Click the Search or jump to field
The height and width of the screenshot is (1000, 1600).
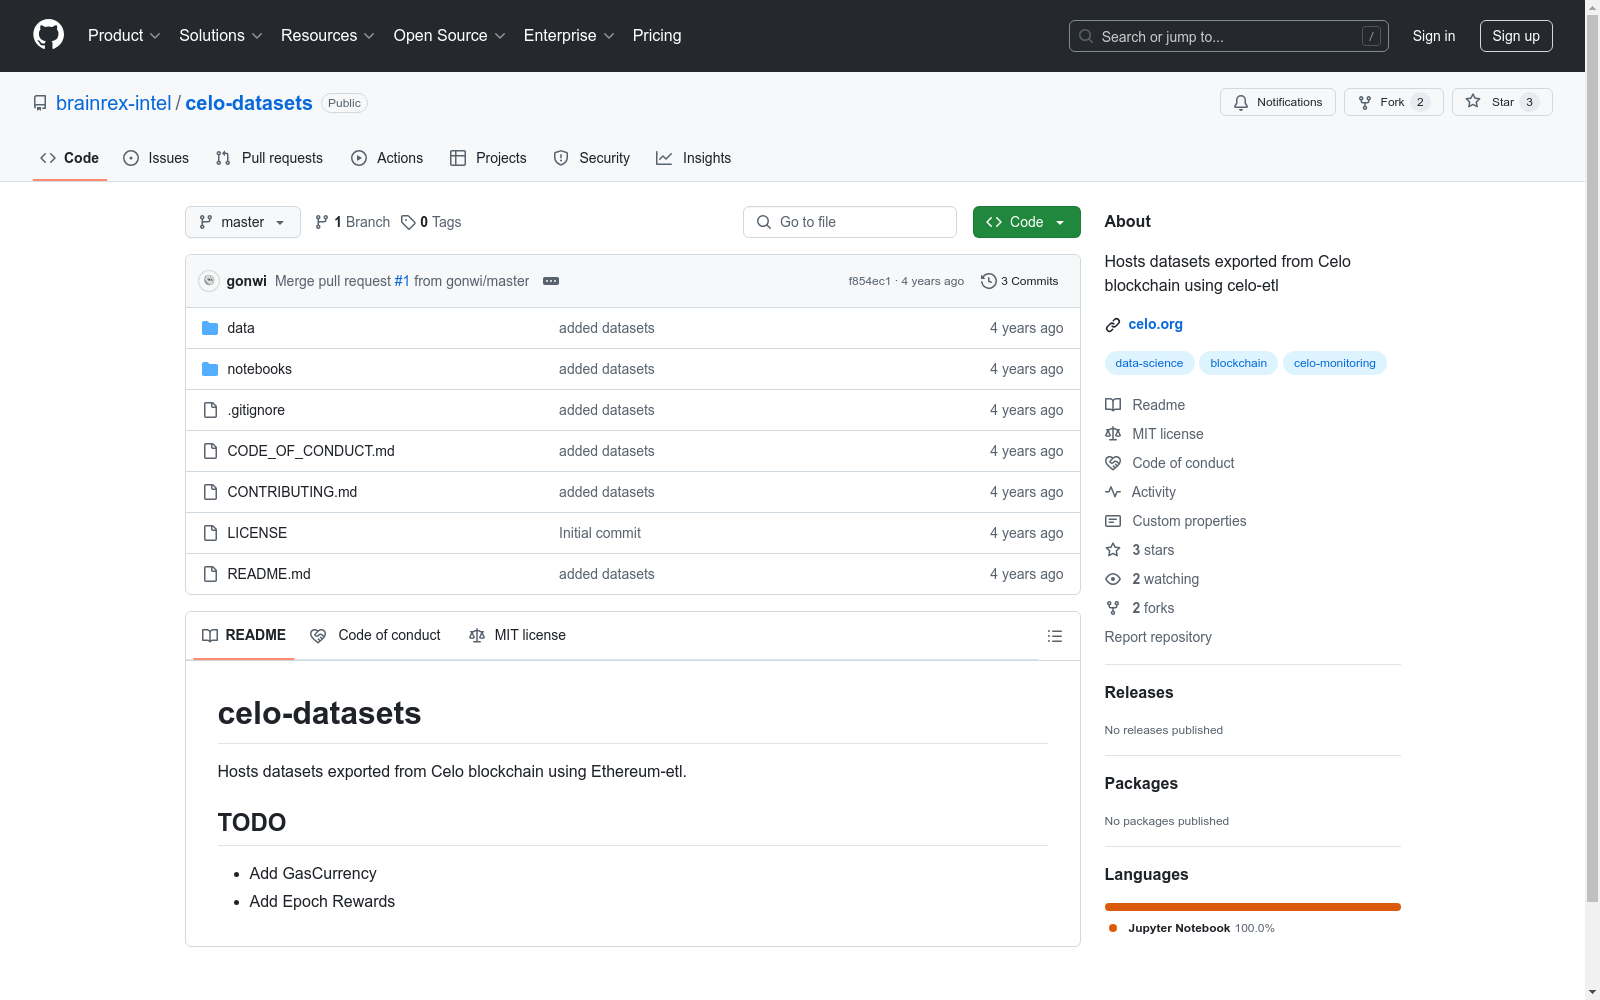coord(1228,36)
